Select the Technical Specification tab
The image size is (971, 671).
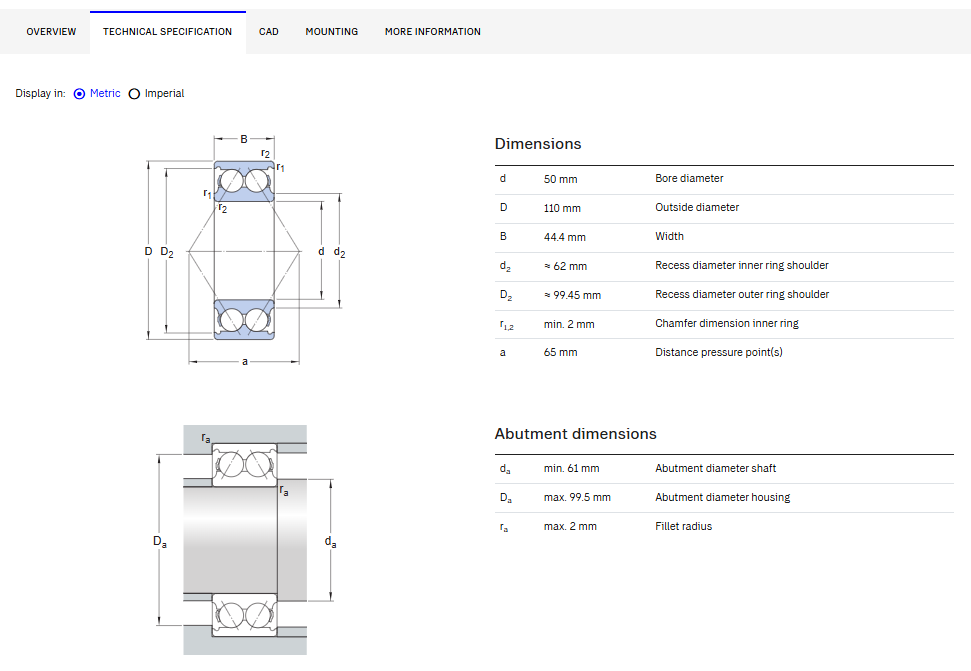point(167,32)
